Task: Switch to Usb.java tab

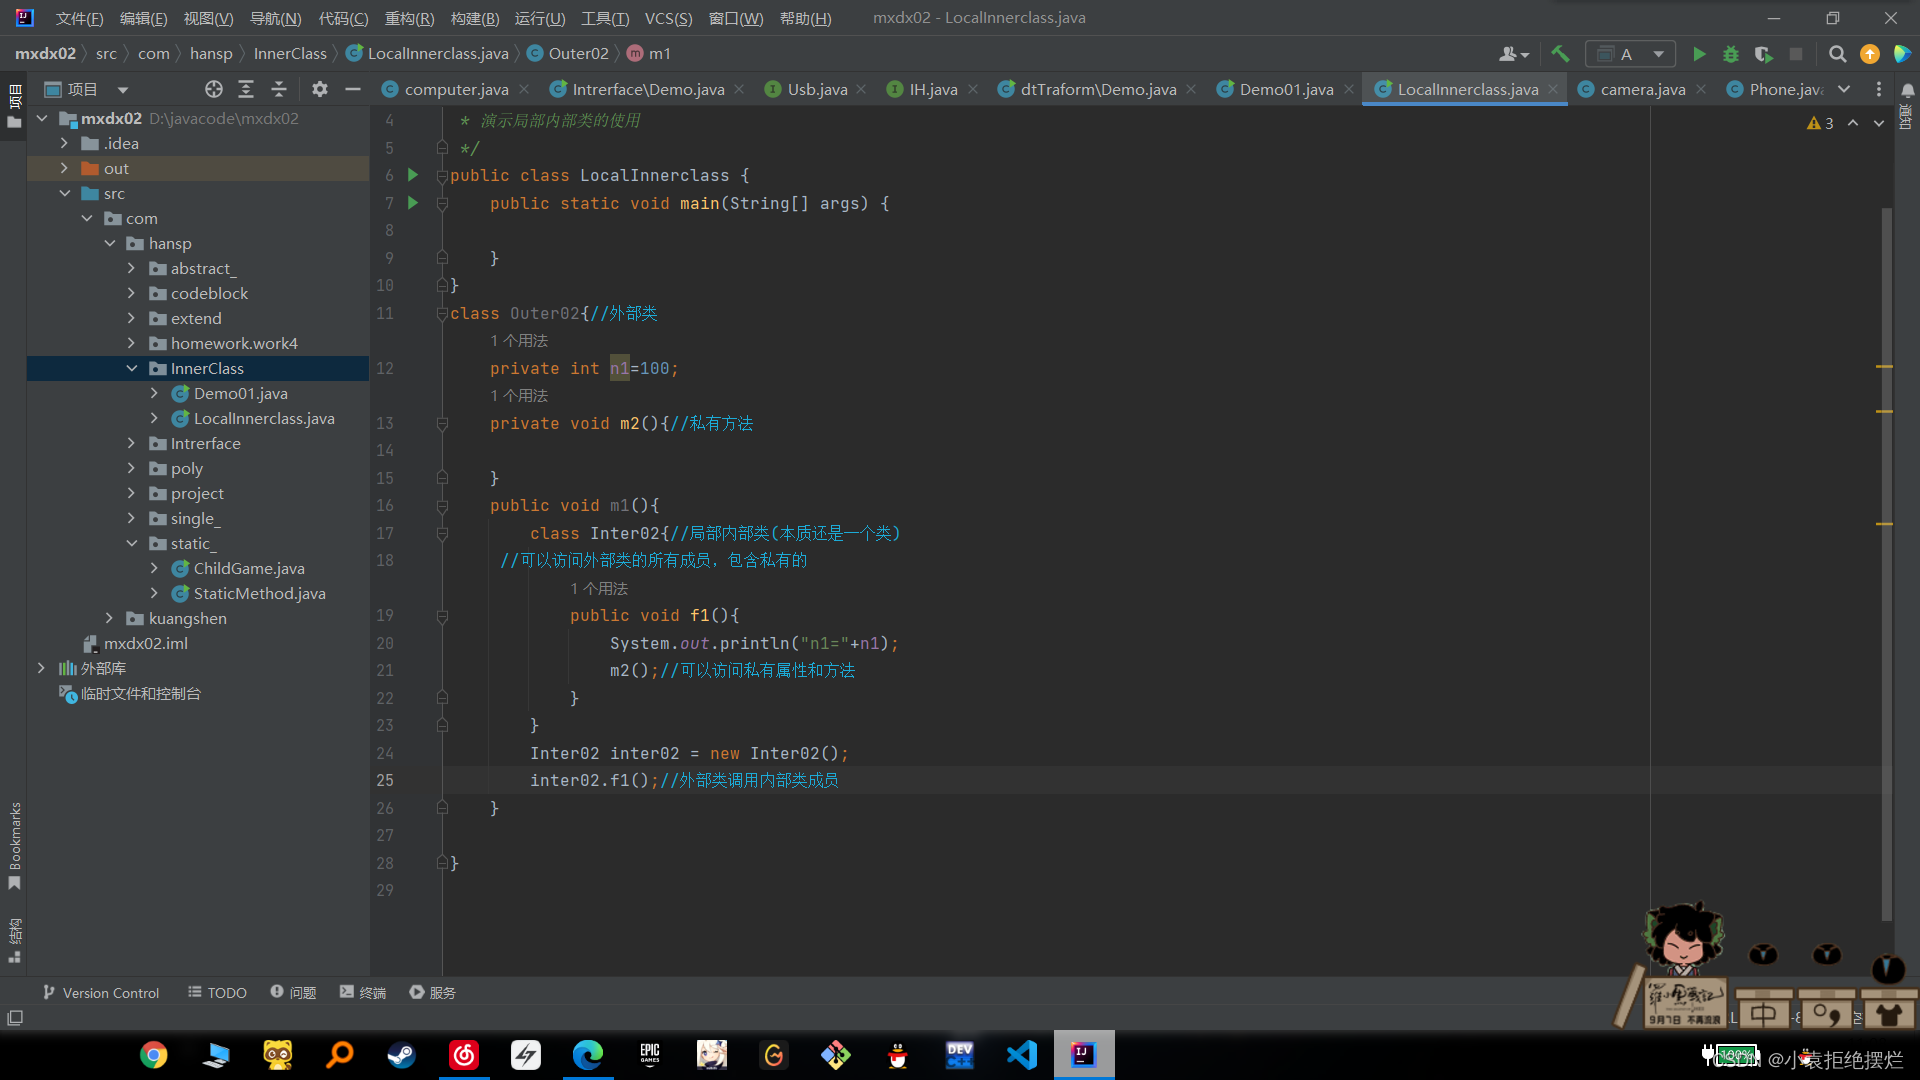Action: tap(817, 90)
